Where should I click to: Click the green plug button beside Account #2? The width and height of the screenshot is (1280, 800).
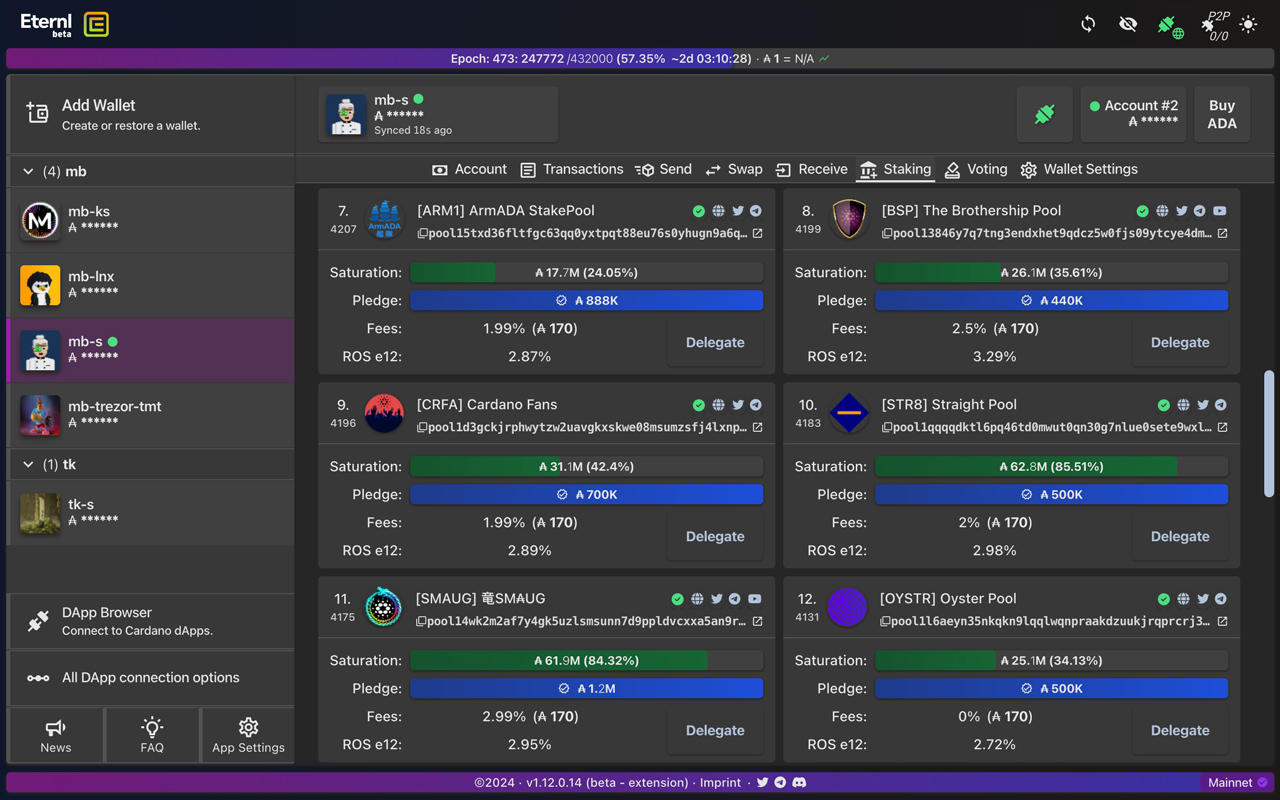click(x=1045, y=114)
